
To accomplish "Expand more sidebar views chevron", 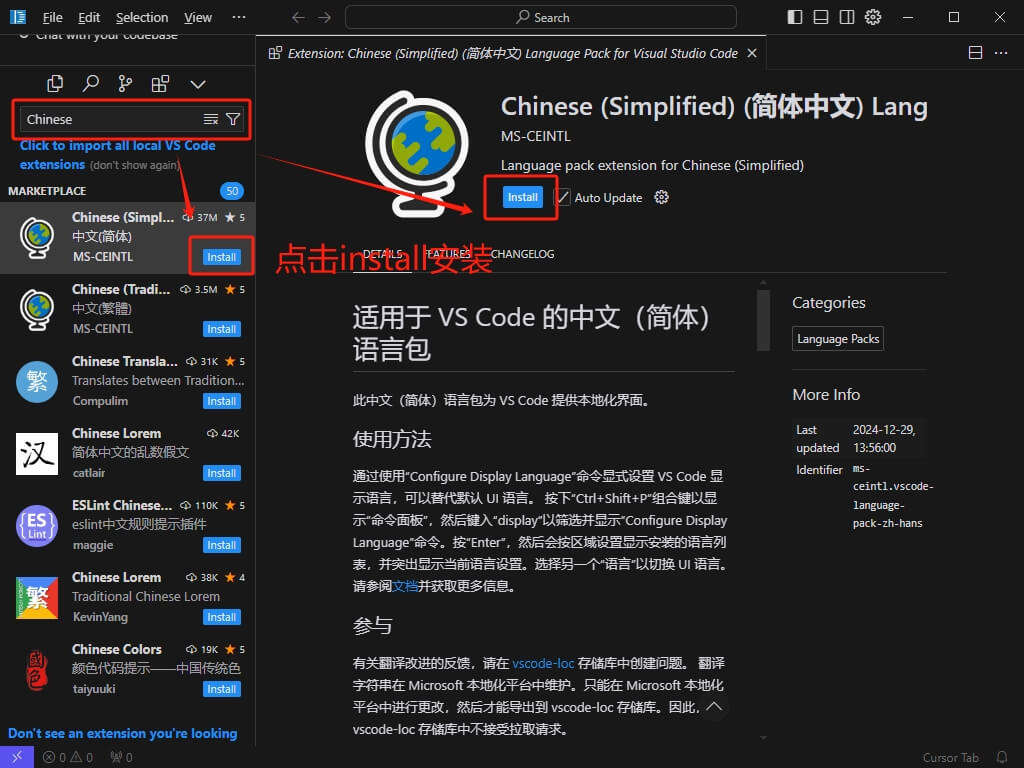I will click(197, 84).
